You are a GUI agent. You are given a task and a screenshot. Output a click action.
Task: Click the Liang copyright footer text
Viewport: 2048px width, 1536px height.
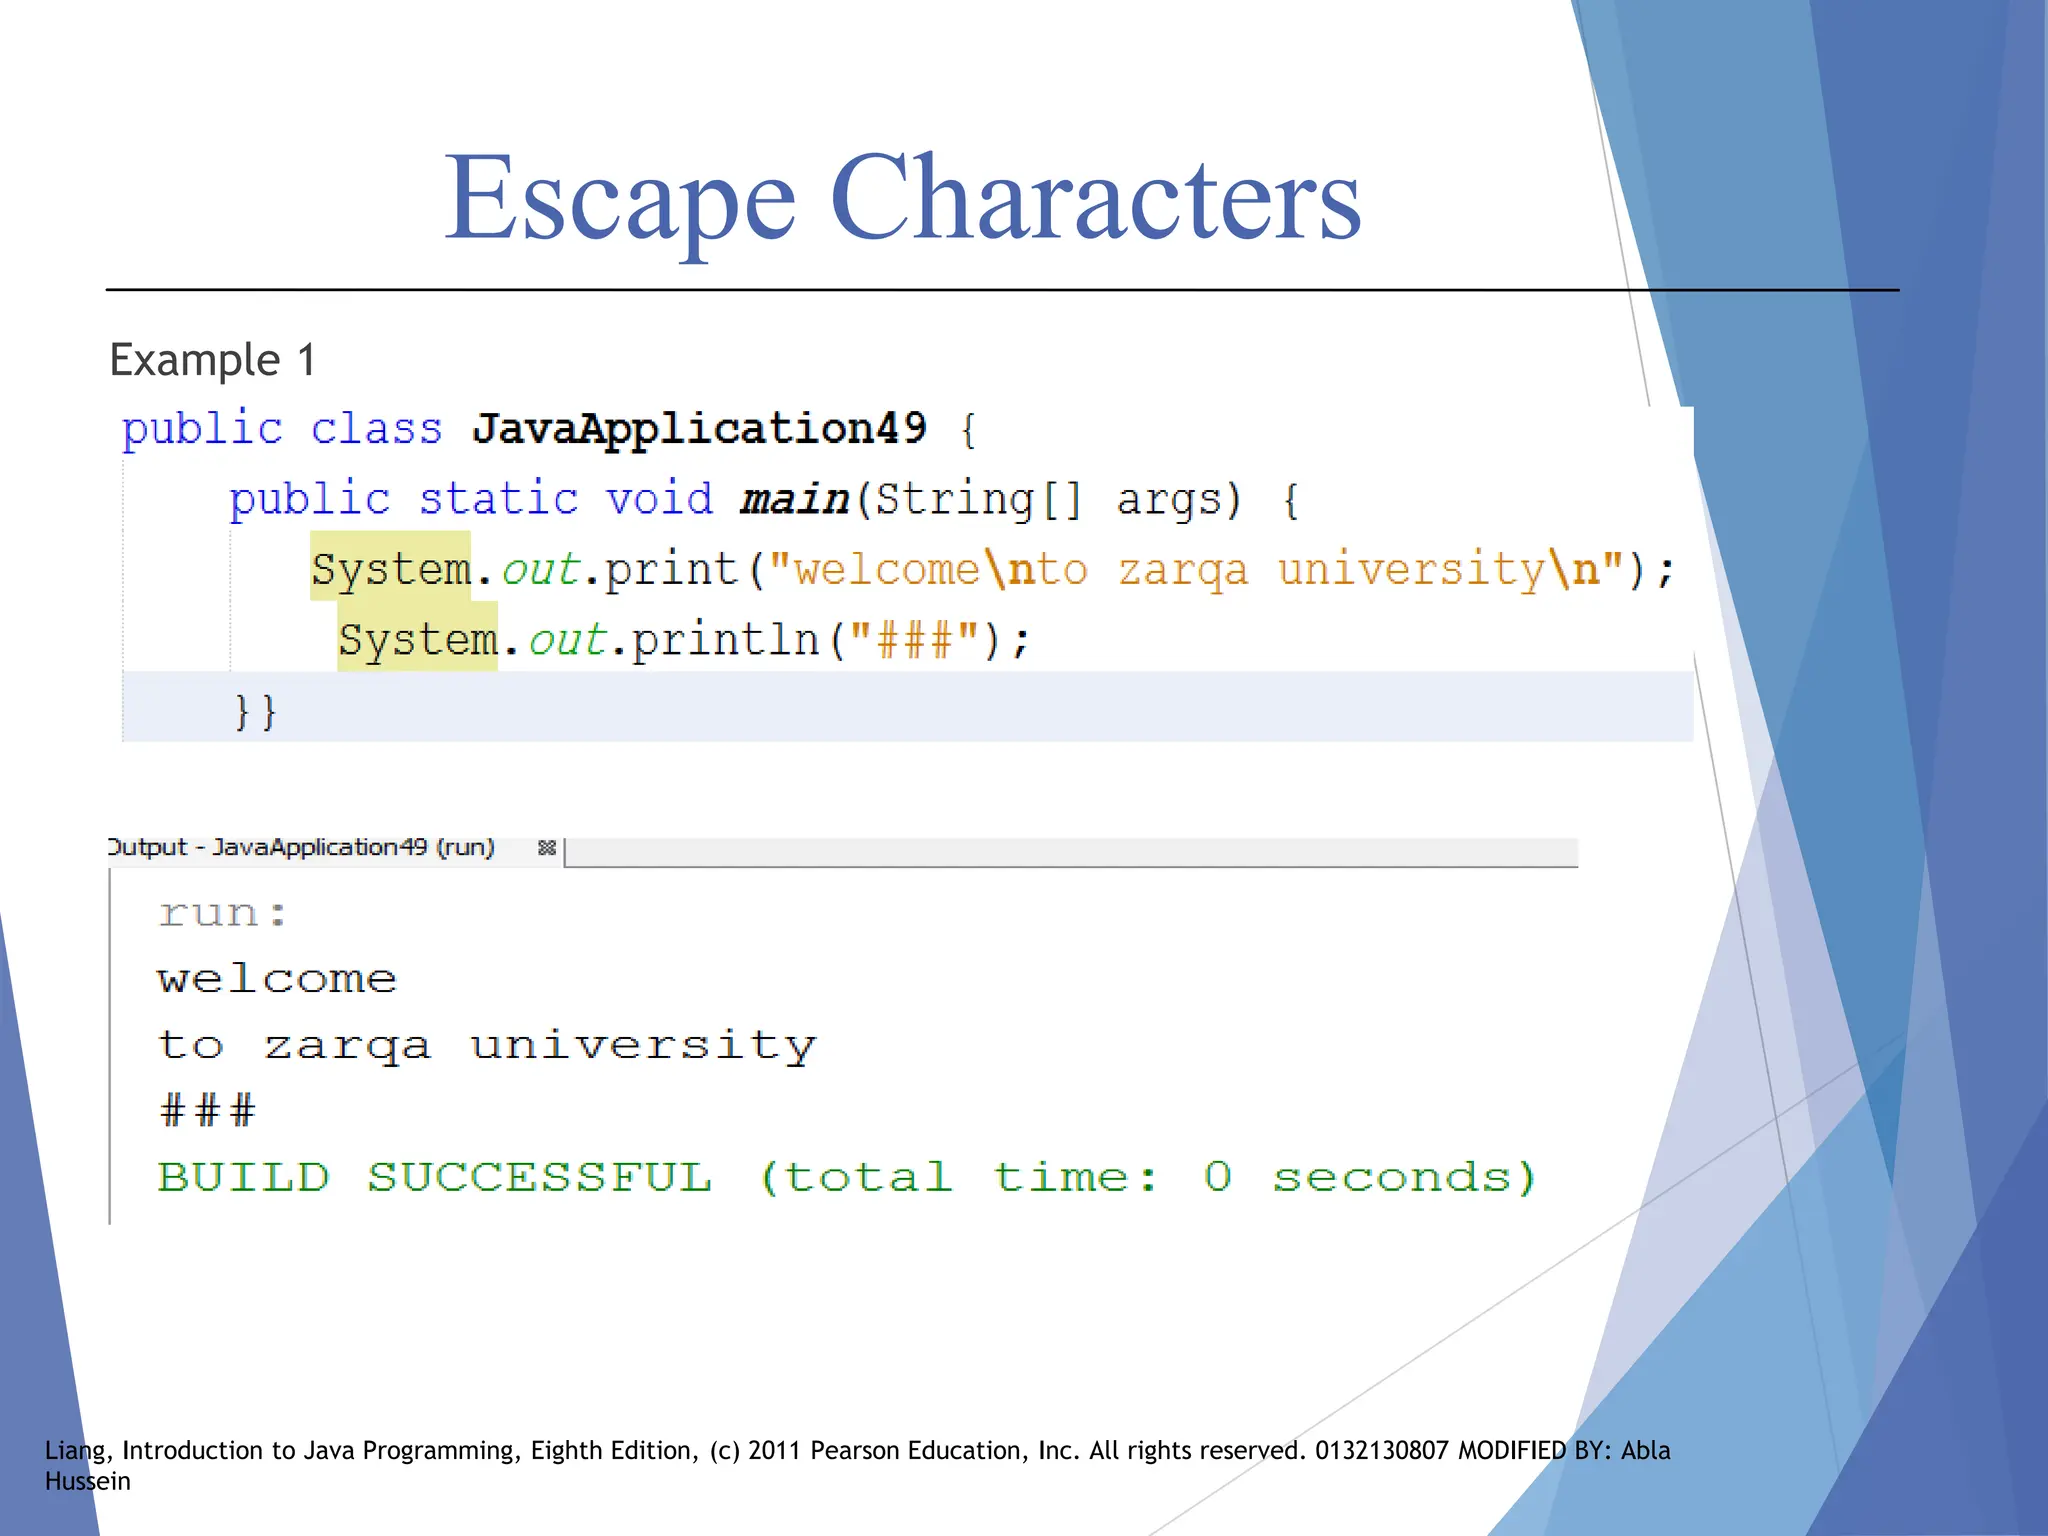coord(857,1465)
